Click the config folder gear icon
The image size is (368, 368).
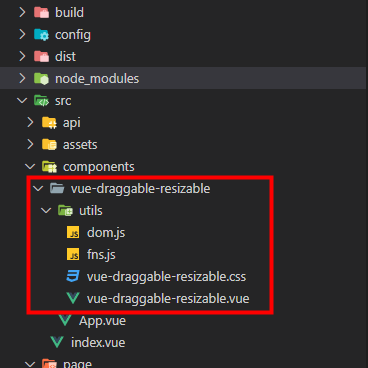42,35
